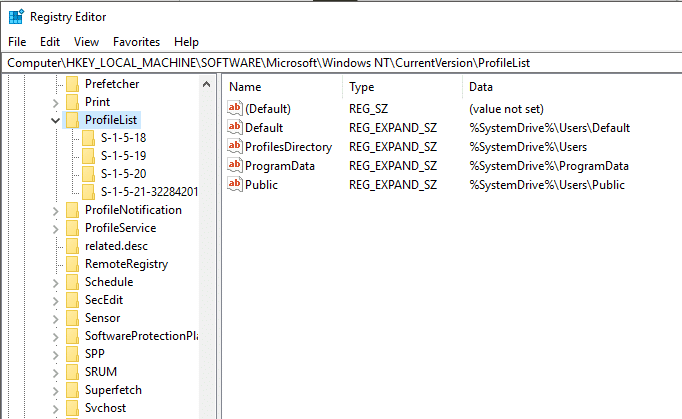
Task: Click the Data column header
Action: click(480, 87)
